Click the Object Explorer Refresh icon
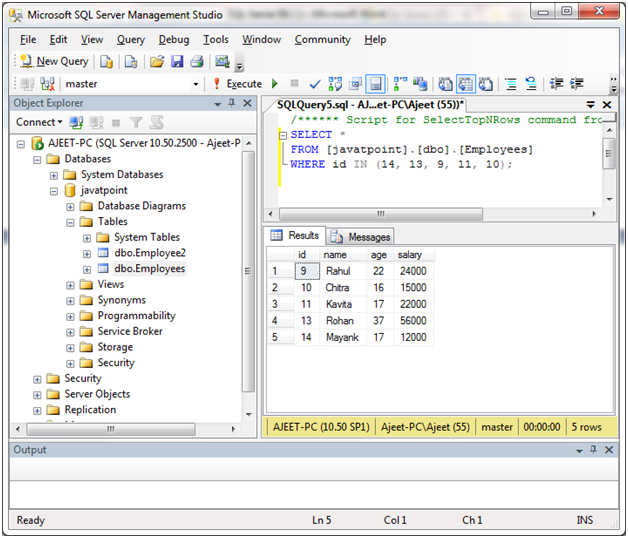This screenshot has height=538, width=628. coord(156,122)
